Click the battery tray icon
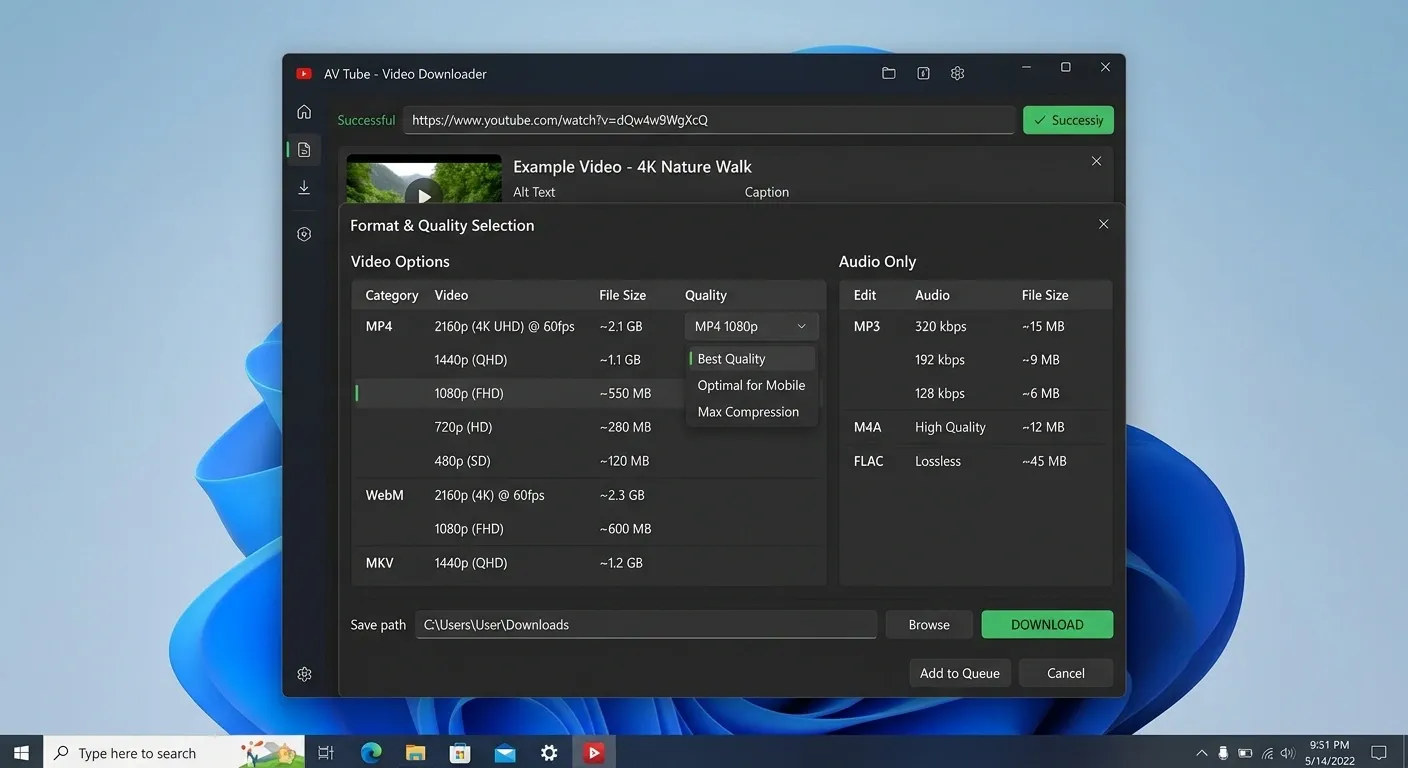 tap(1245, 753)
